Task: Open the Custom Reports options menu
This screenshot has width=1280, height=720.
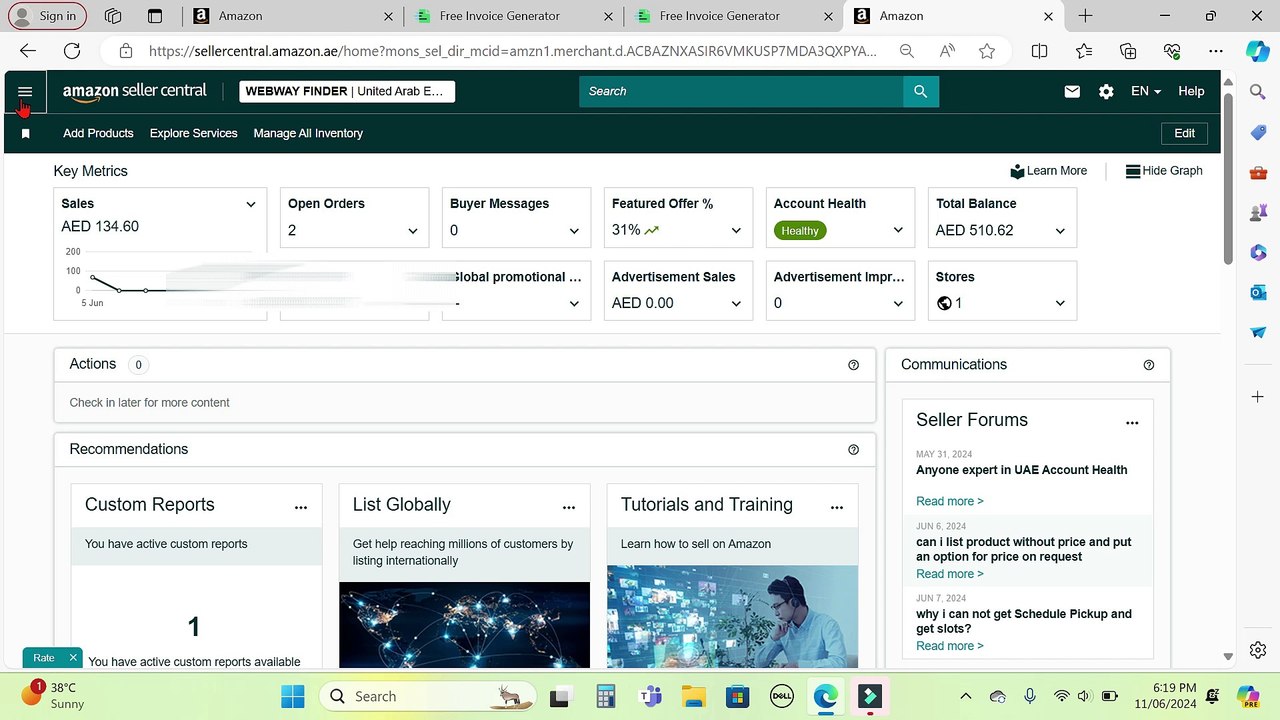Action: tap(301, 507)
